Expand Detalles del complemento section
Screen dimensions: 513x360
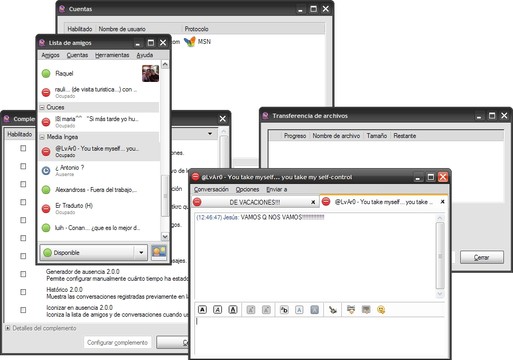(x=8, y=328)
